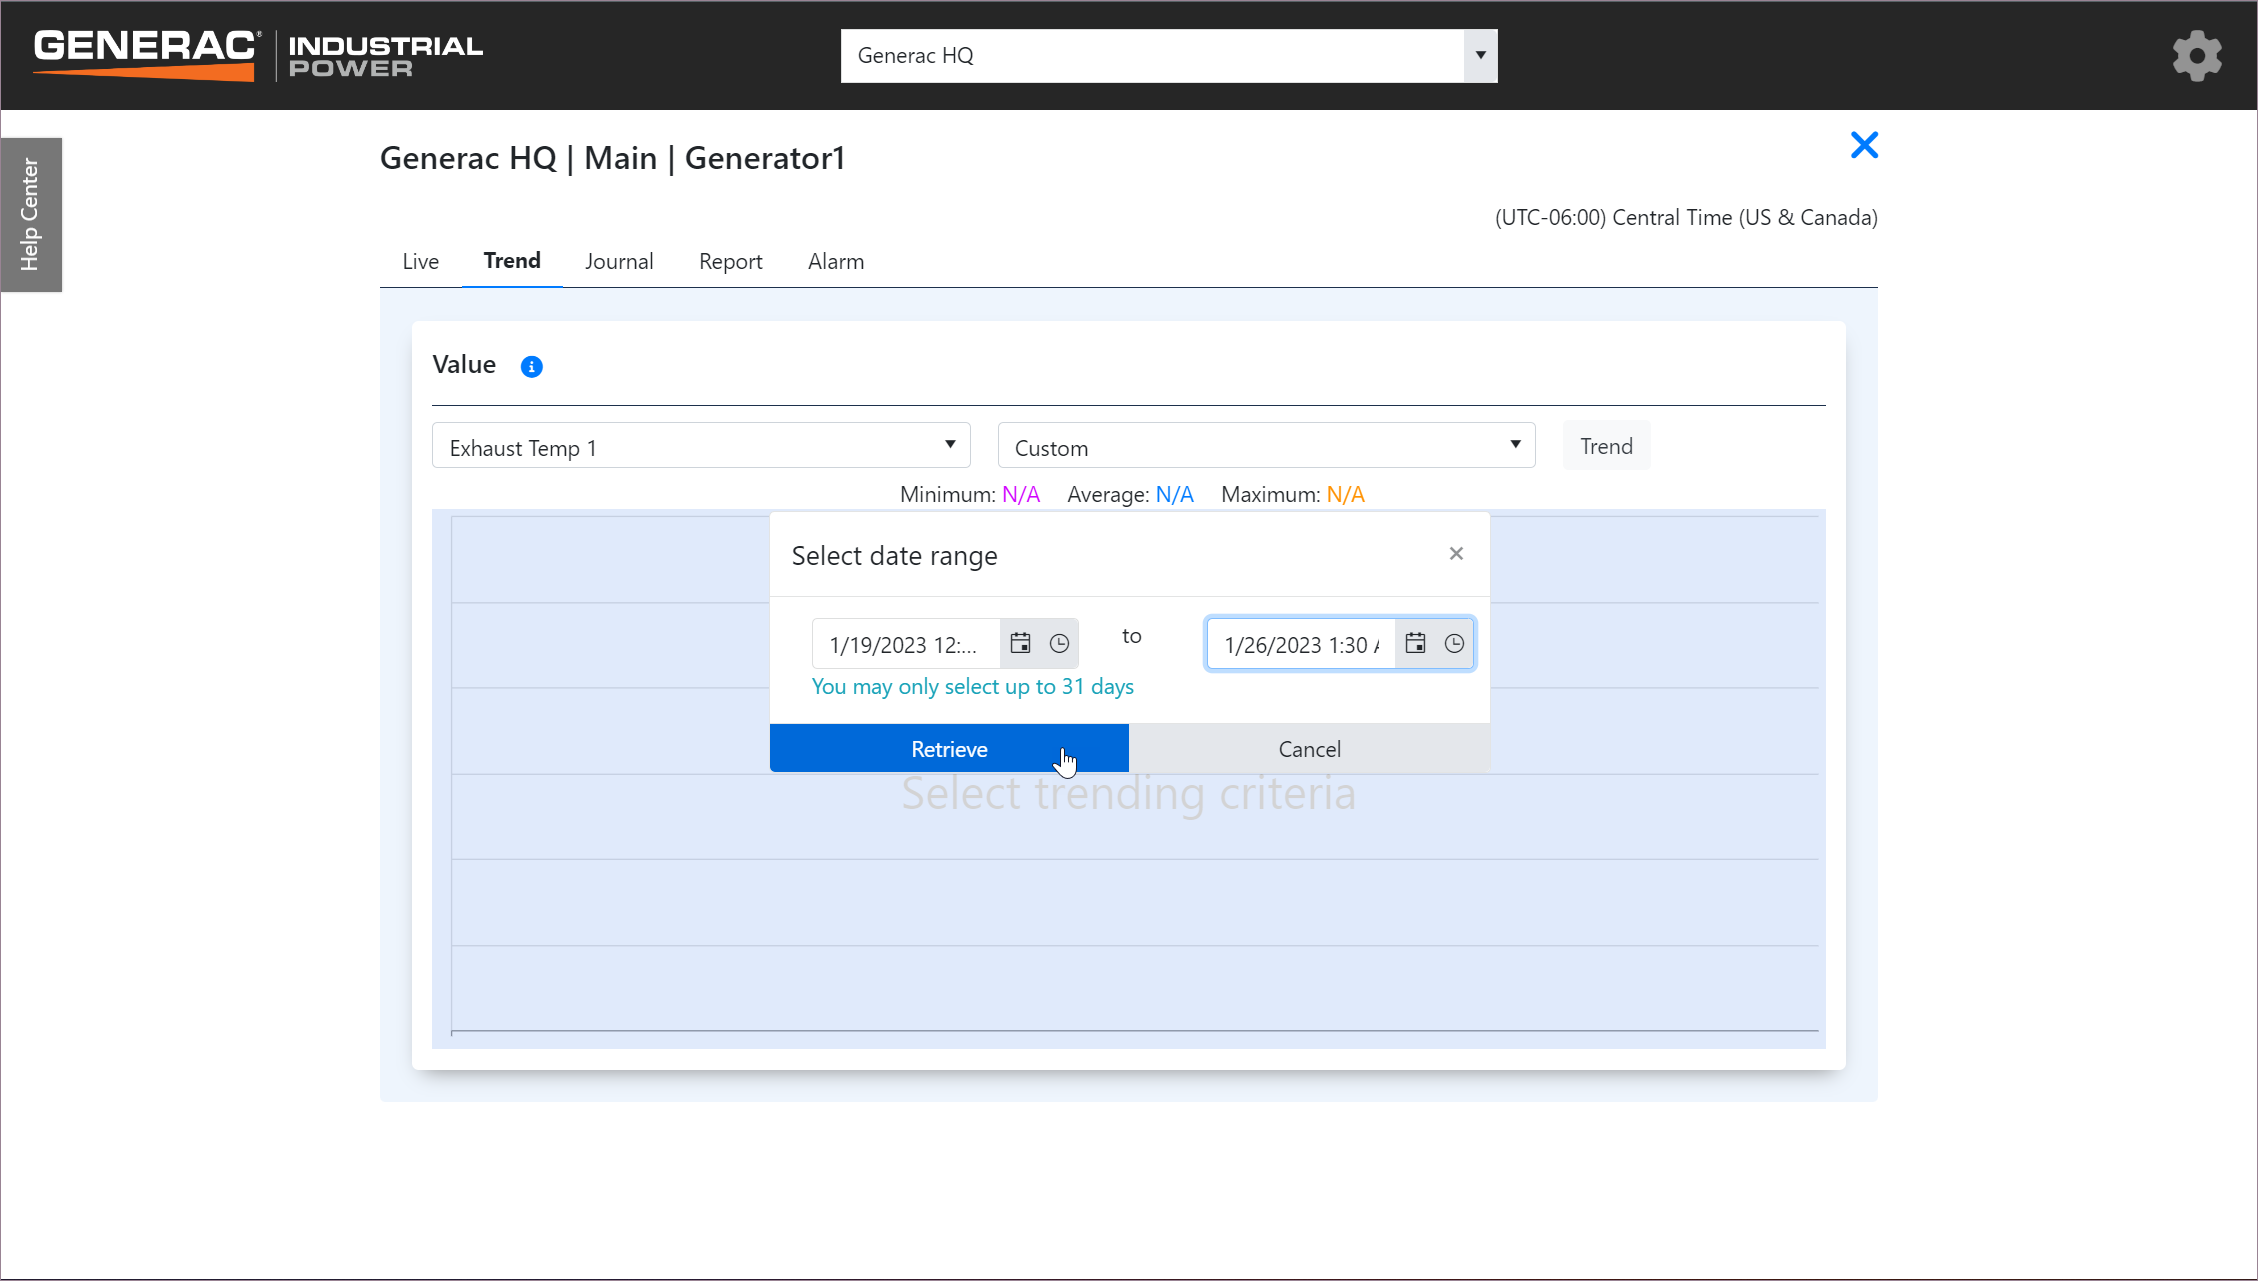The height and width of the screenshot is (1281, 2258).
Task: Go to the Alarm tab
Action: pos(835,262)
